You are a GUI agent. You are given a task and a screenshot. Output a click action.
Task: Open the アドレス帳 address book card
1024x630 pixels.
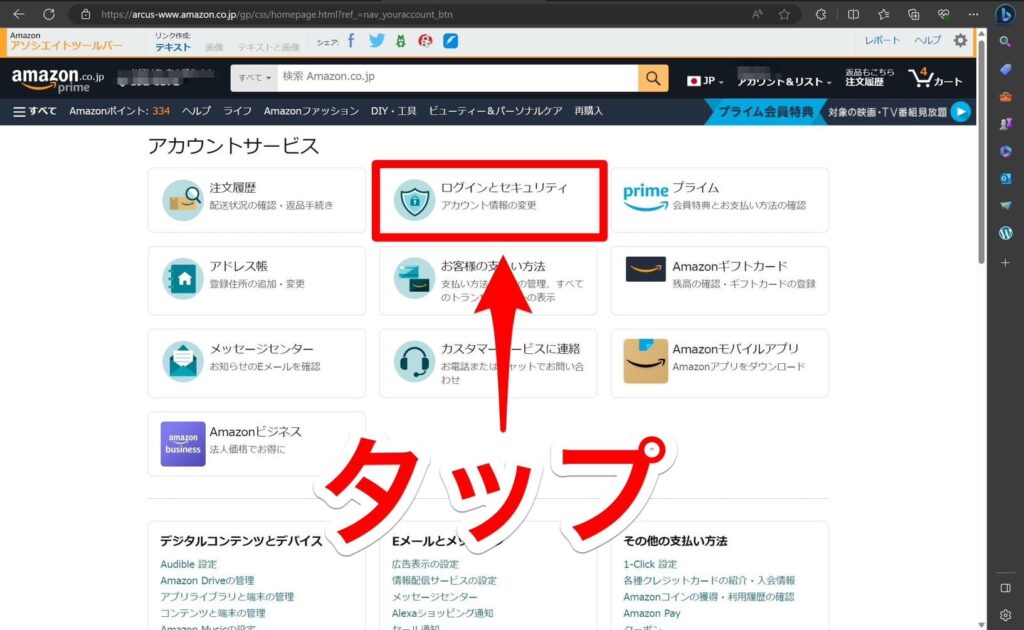point(257,280)
